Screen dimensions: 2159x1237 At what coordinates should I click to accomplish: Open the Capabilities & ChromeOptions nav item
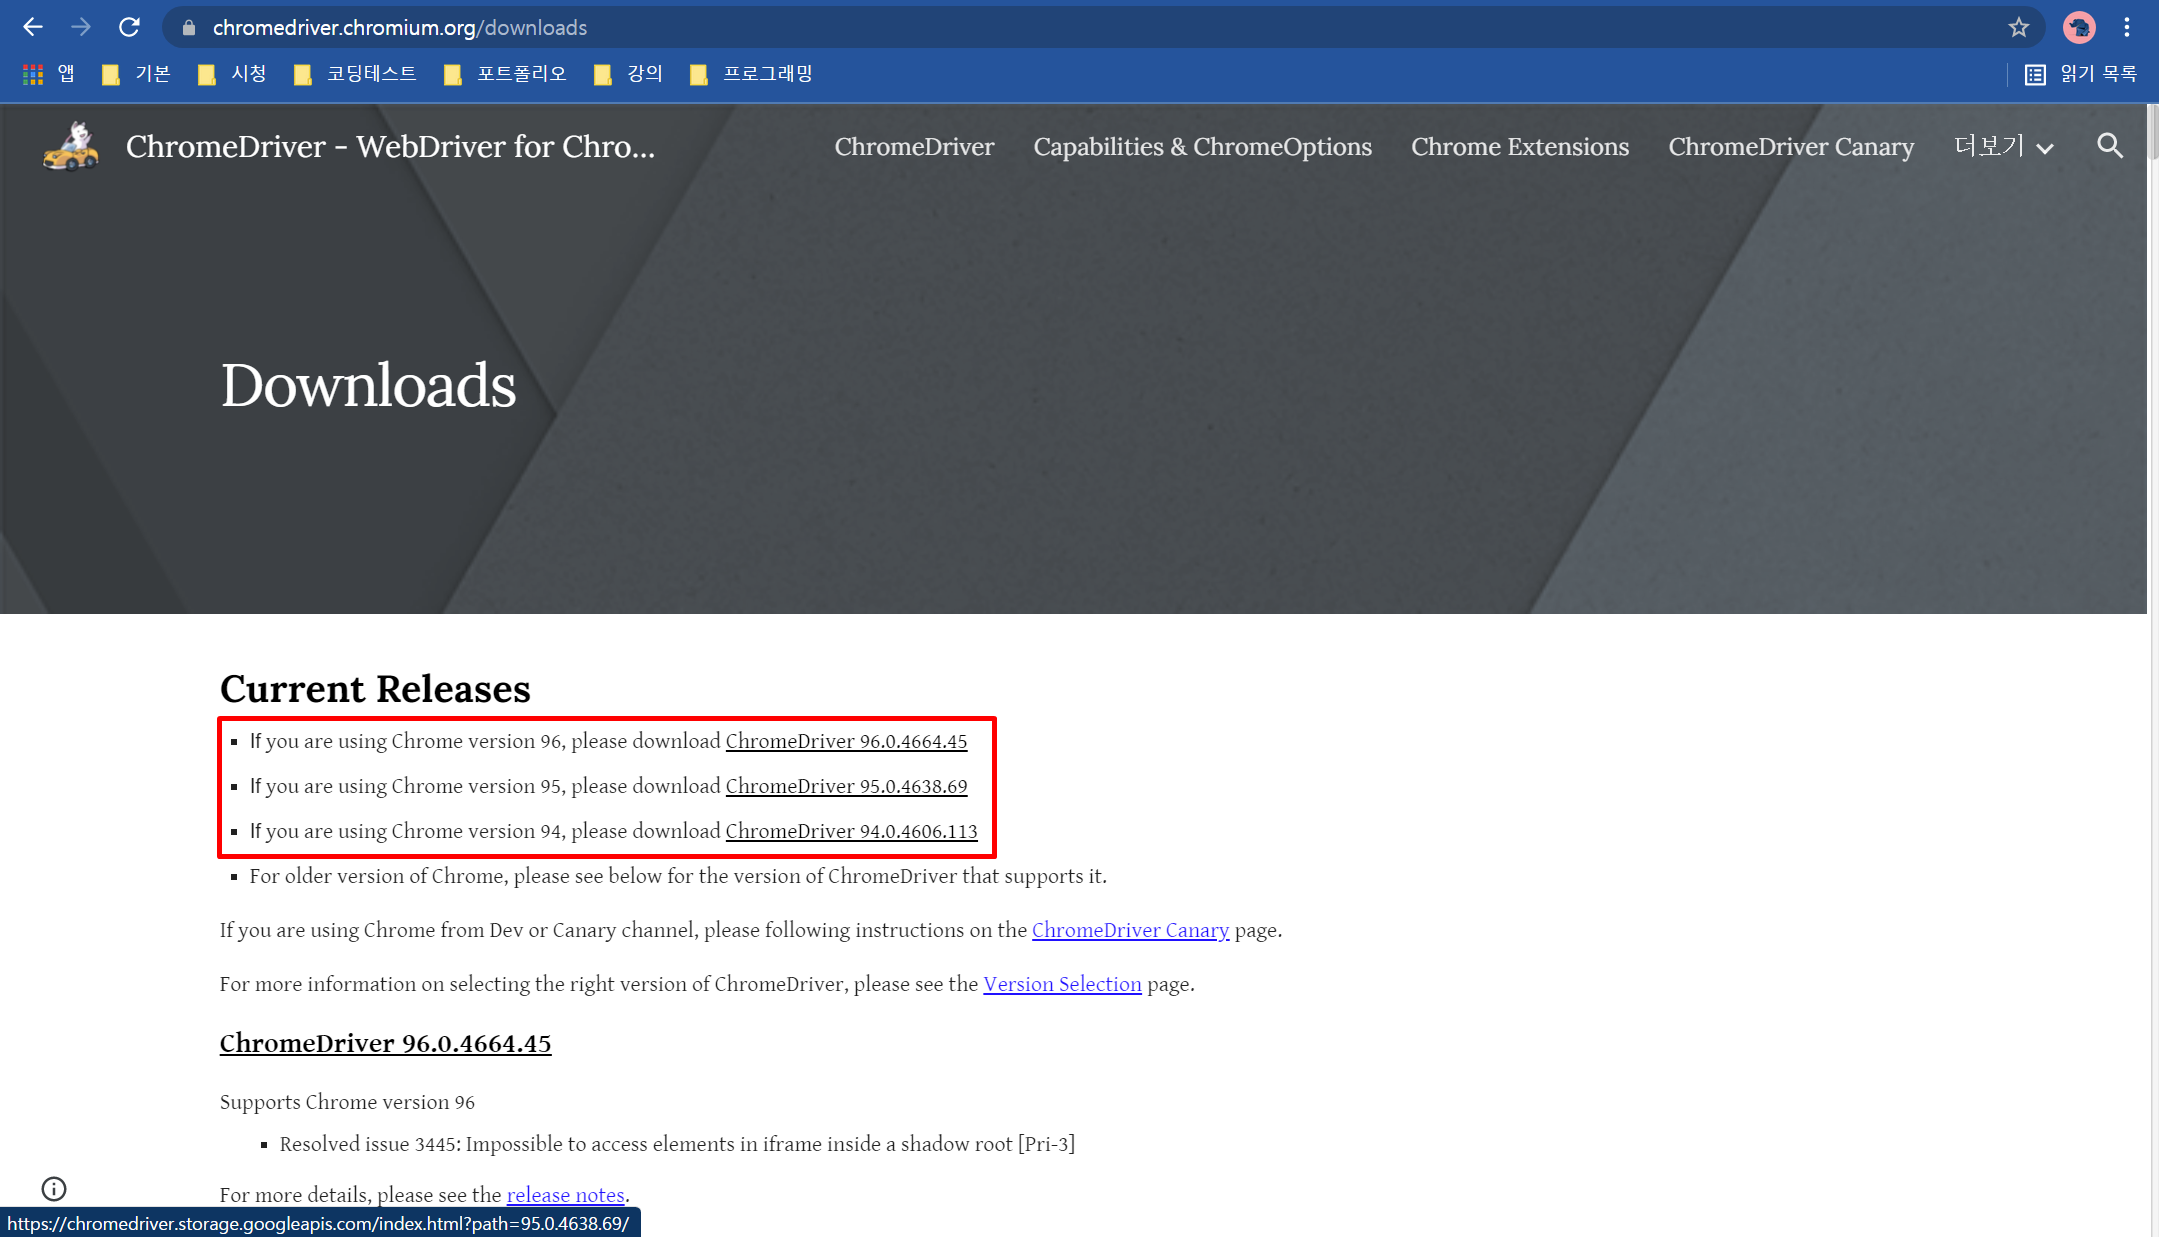click(x=1202, y=146)
